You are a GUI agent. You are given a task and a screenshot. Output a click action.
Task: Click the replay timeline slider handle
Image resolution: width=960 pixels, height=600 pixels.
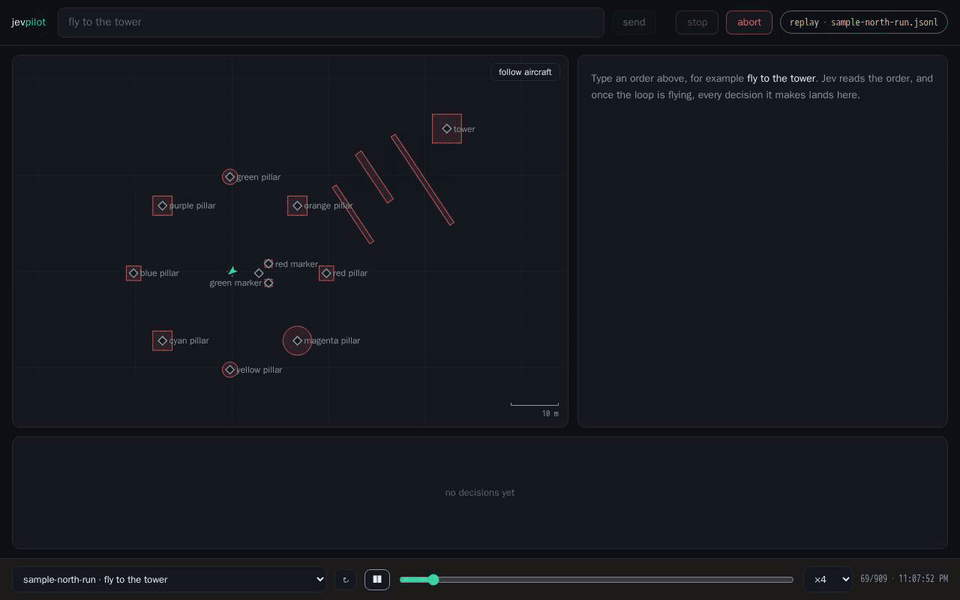[433, 579]
